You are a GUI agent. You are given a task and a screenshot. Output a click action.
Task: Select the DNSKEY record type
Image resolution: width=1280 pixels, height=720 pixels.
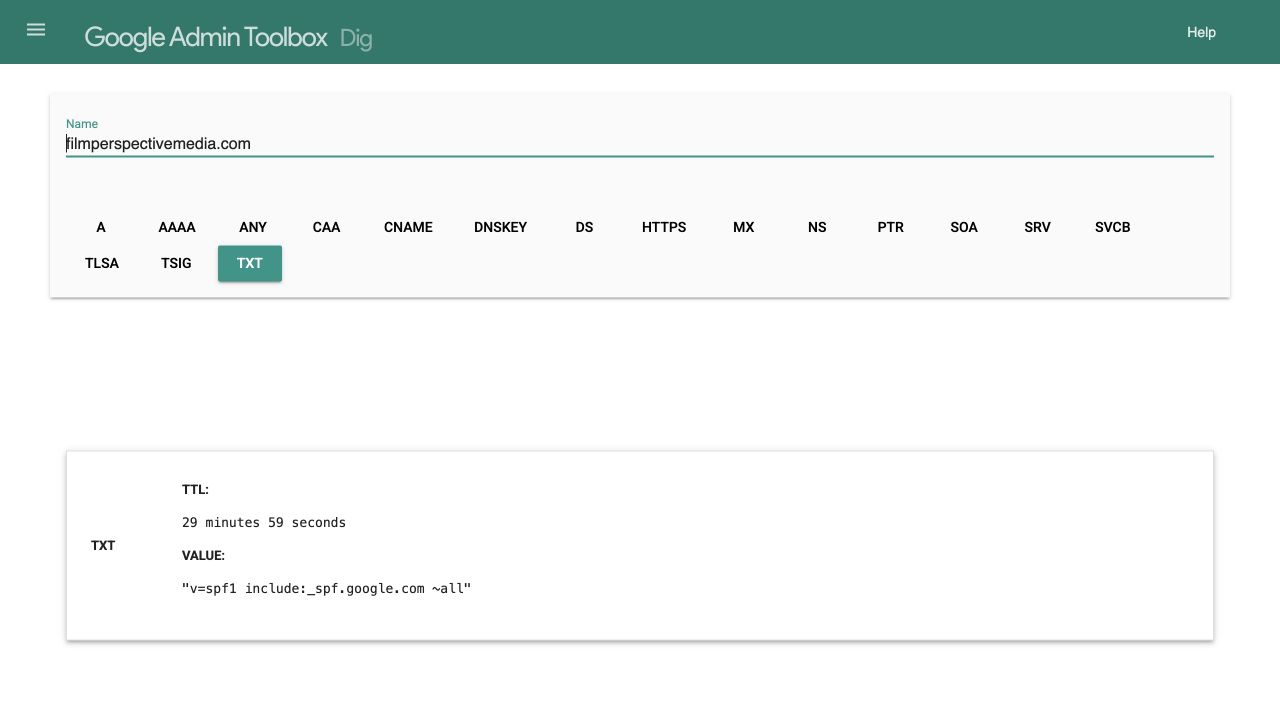pos(500,227)
